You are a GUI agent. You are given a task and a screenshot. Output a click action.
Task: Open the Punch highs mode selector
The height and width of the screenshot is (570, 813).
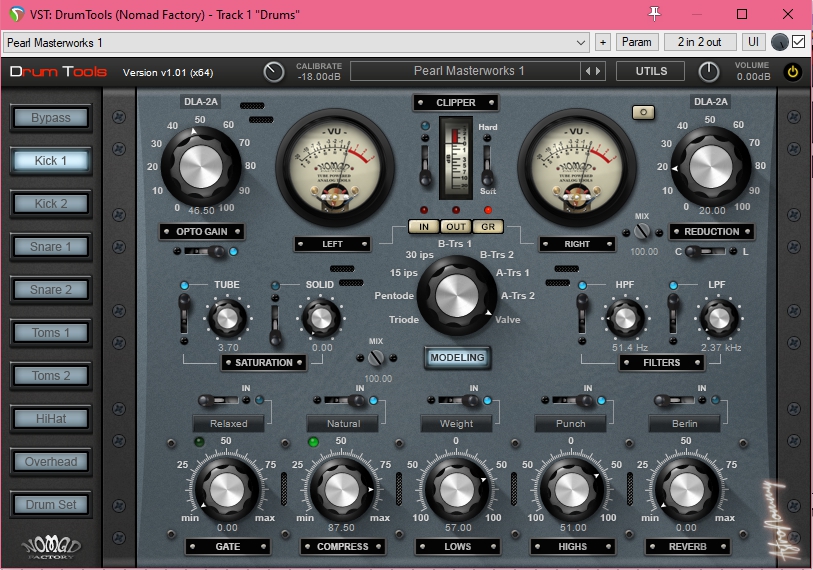(x=570, y=424)
